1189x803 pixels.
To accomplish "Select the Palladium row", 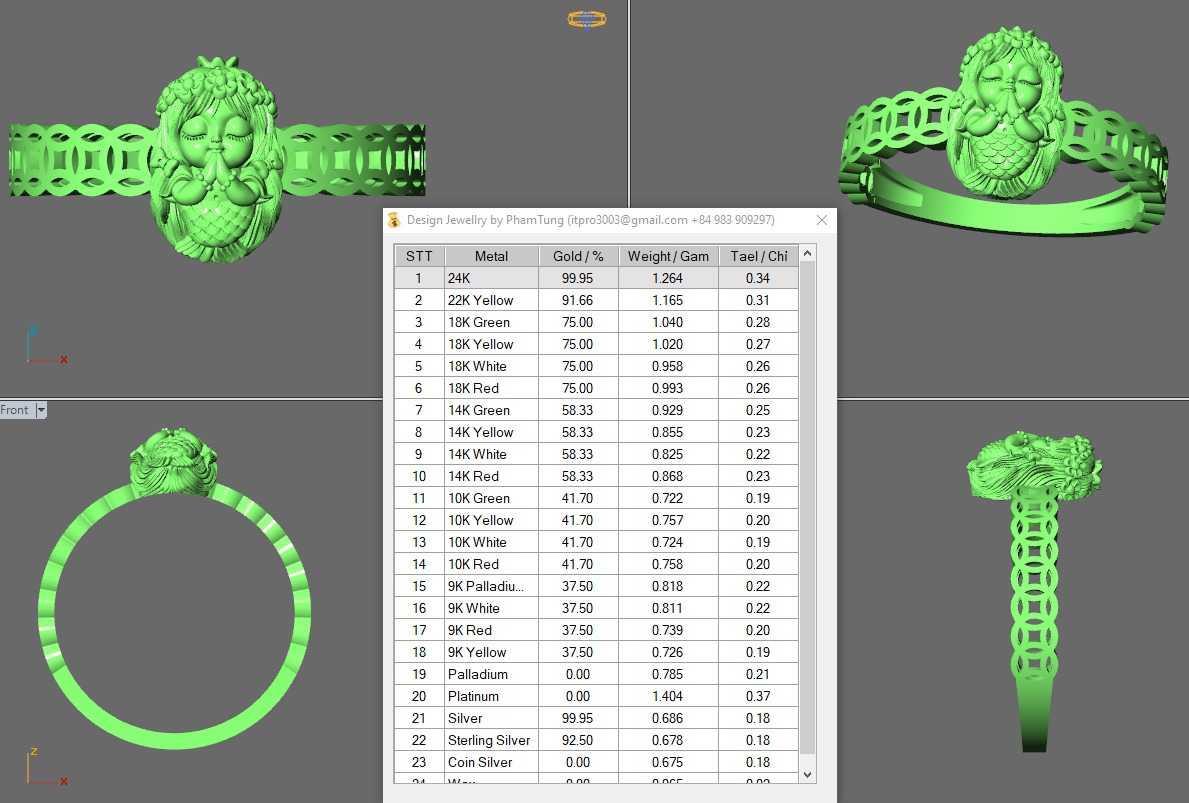I will tap(596, 674).
